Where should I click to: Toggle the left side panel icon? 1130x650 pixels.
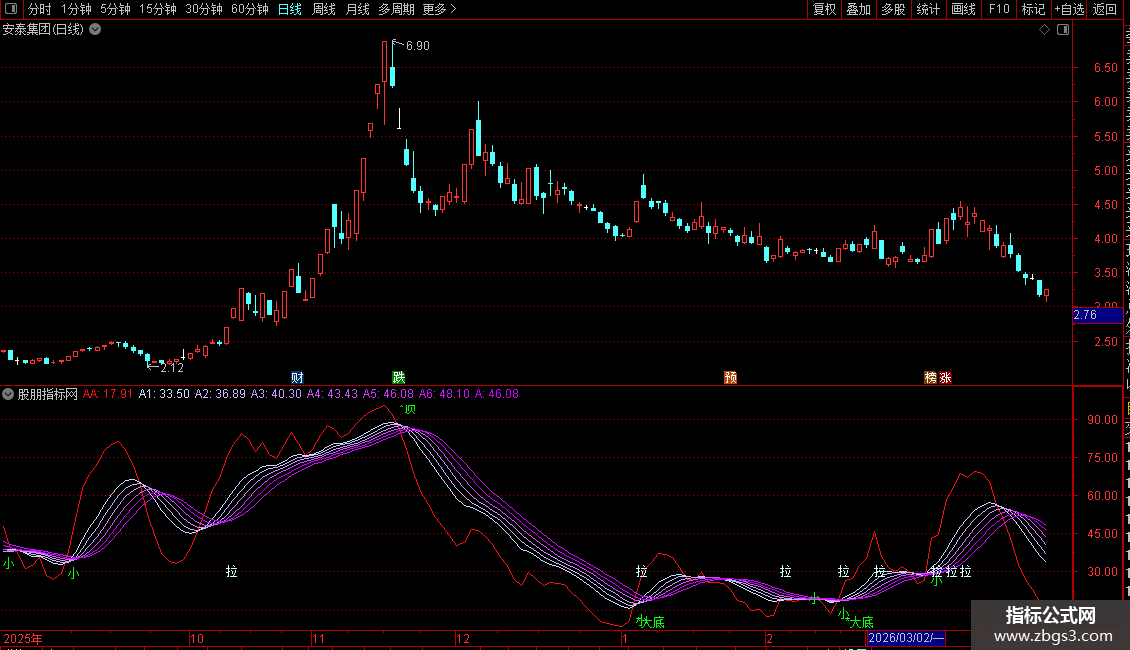11,9
